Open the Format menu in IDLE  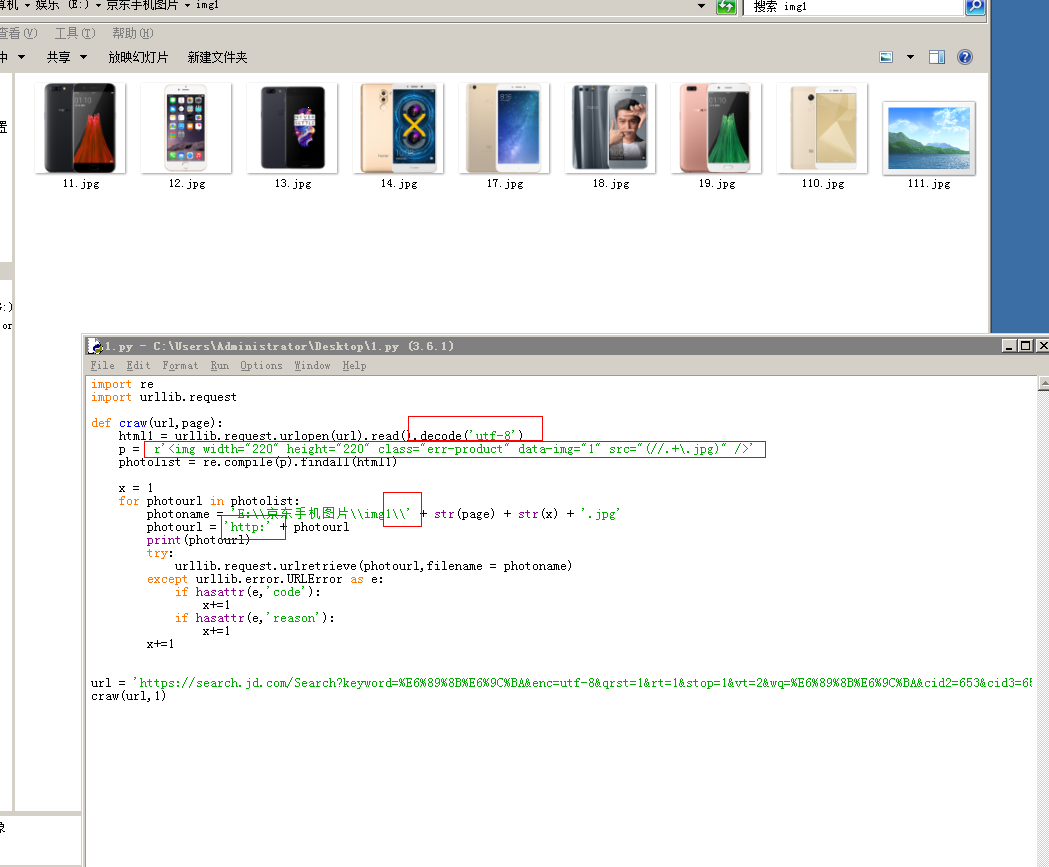(180, 365)
